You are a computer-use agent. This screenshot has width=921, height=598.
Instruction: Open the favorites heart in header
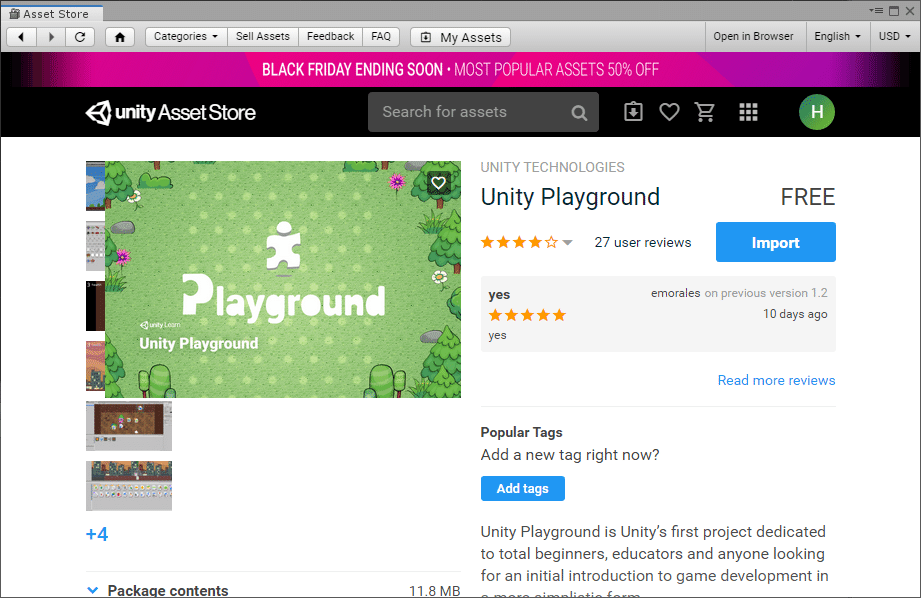click(669, 112)
